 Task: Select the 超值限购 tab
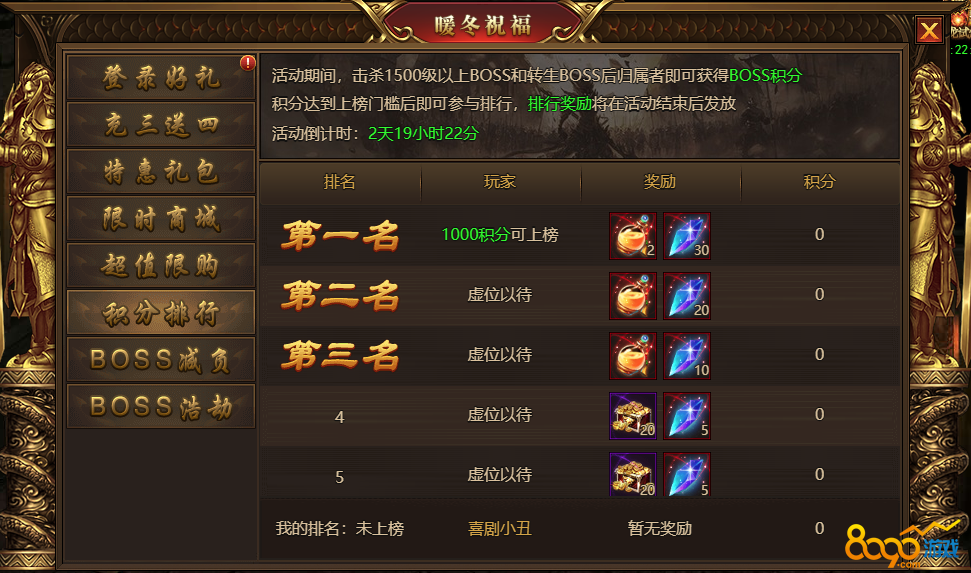(x=161, y=266)
